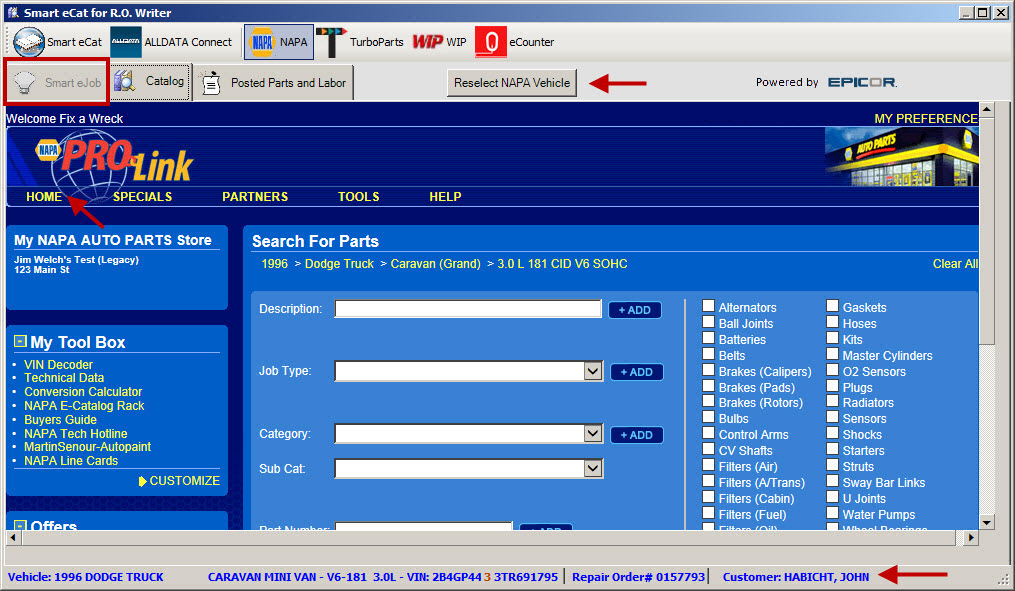Click the Description input field

(x=467, y=309)
